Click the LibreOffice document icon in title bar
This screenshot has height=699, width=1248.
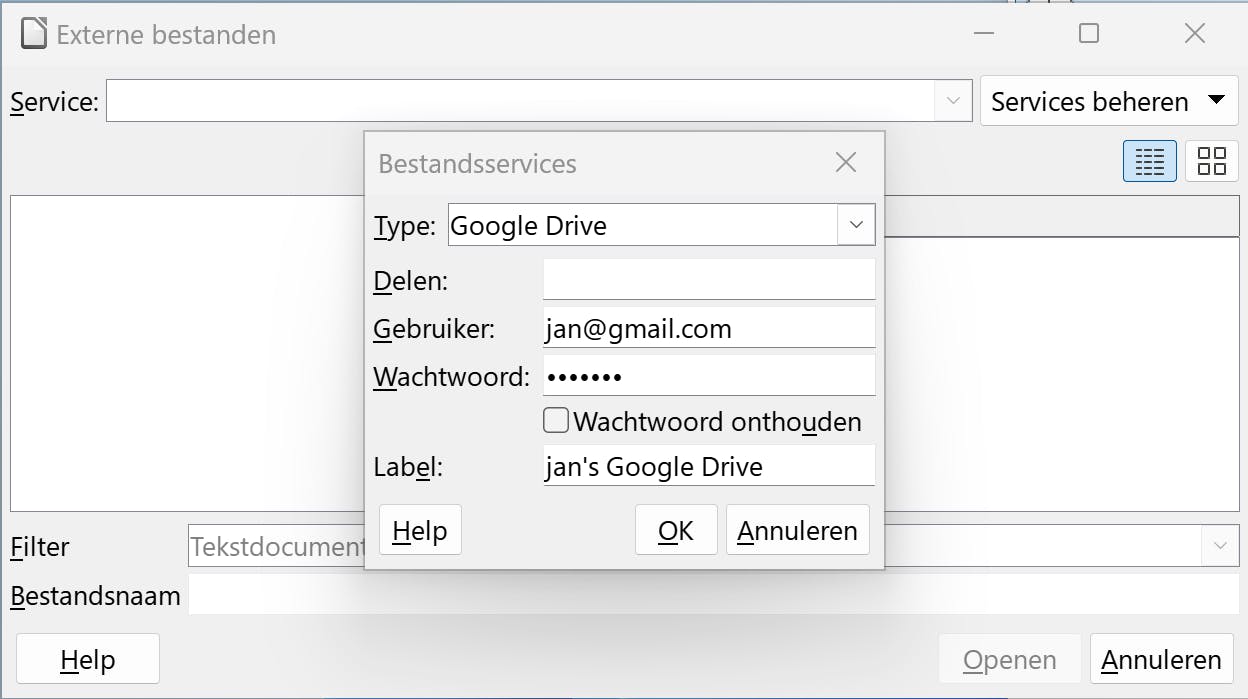(34, 34)
